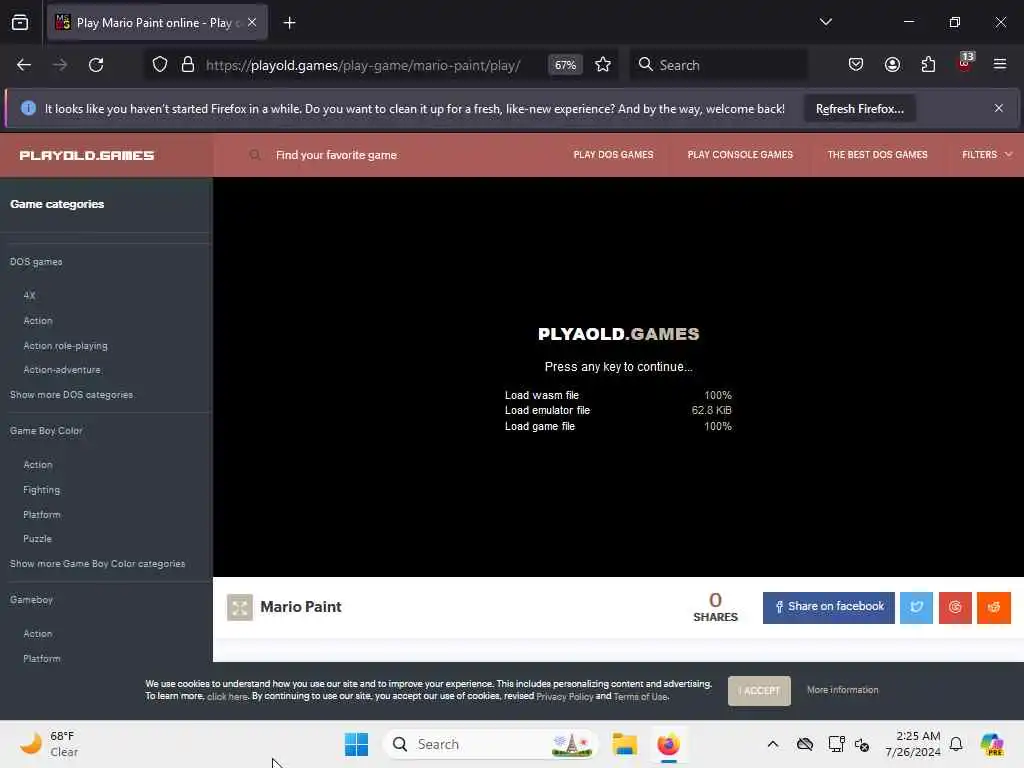Open tracking protection shield icon
The image size is (1024, 768).
(x=160, y=65)
